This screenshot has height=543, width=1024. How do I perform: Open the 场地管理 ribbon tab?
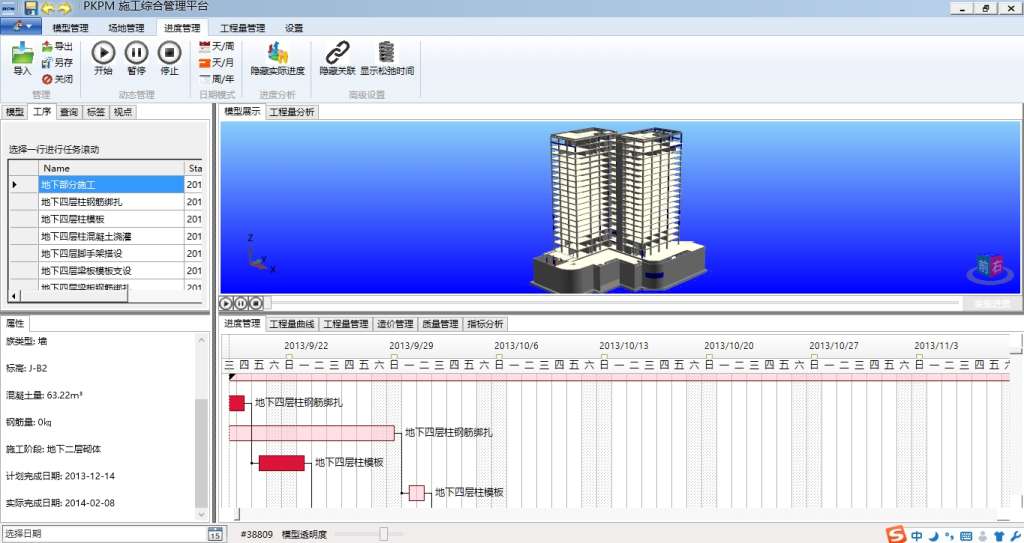126,28
